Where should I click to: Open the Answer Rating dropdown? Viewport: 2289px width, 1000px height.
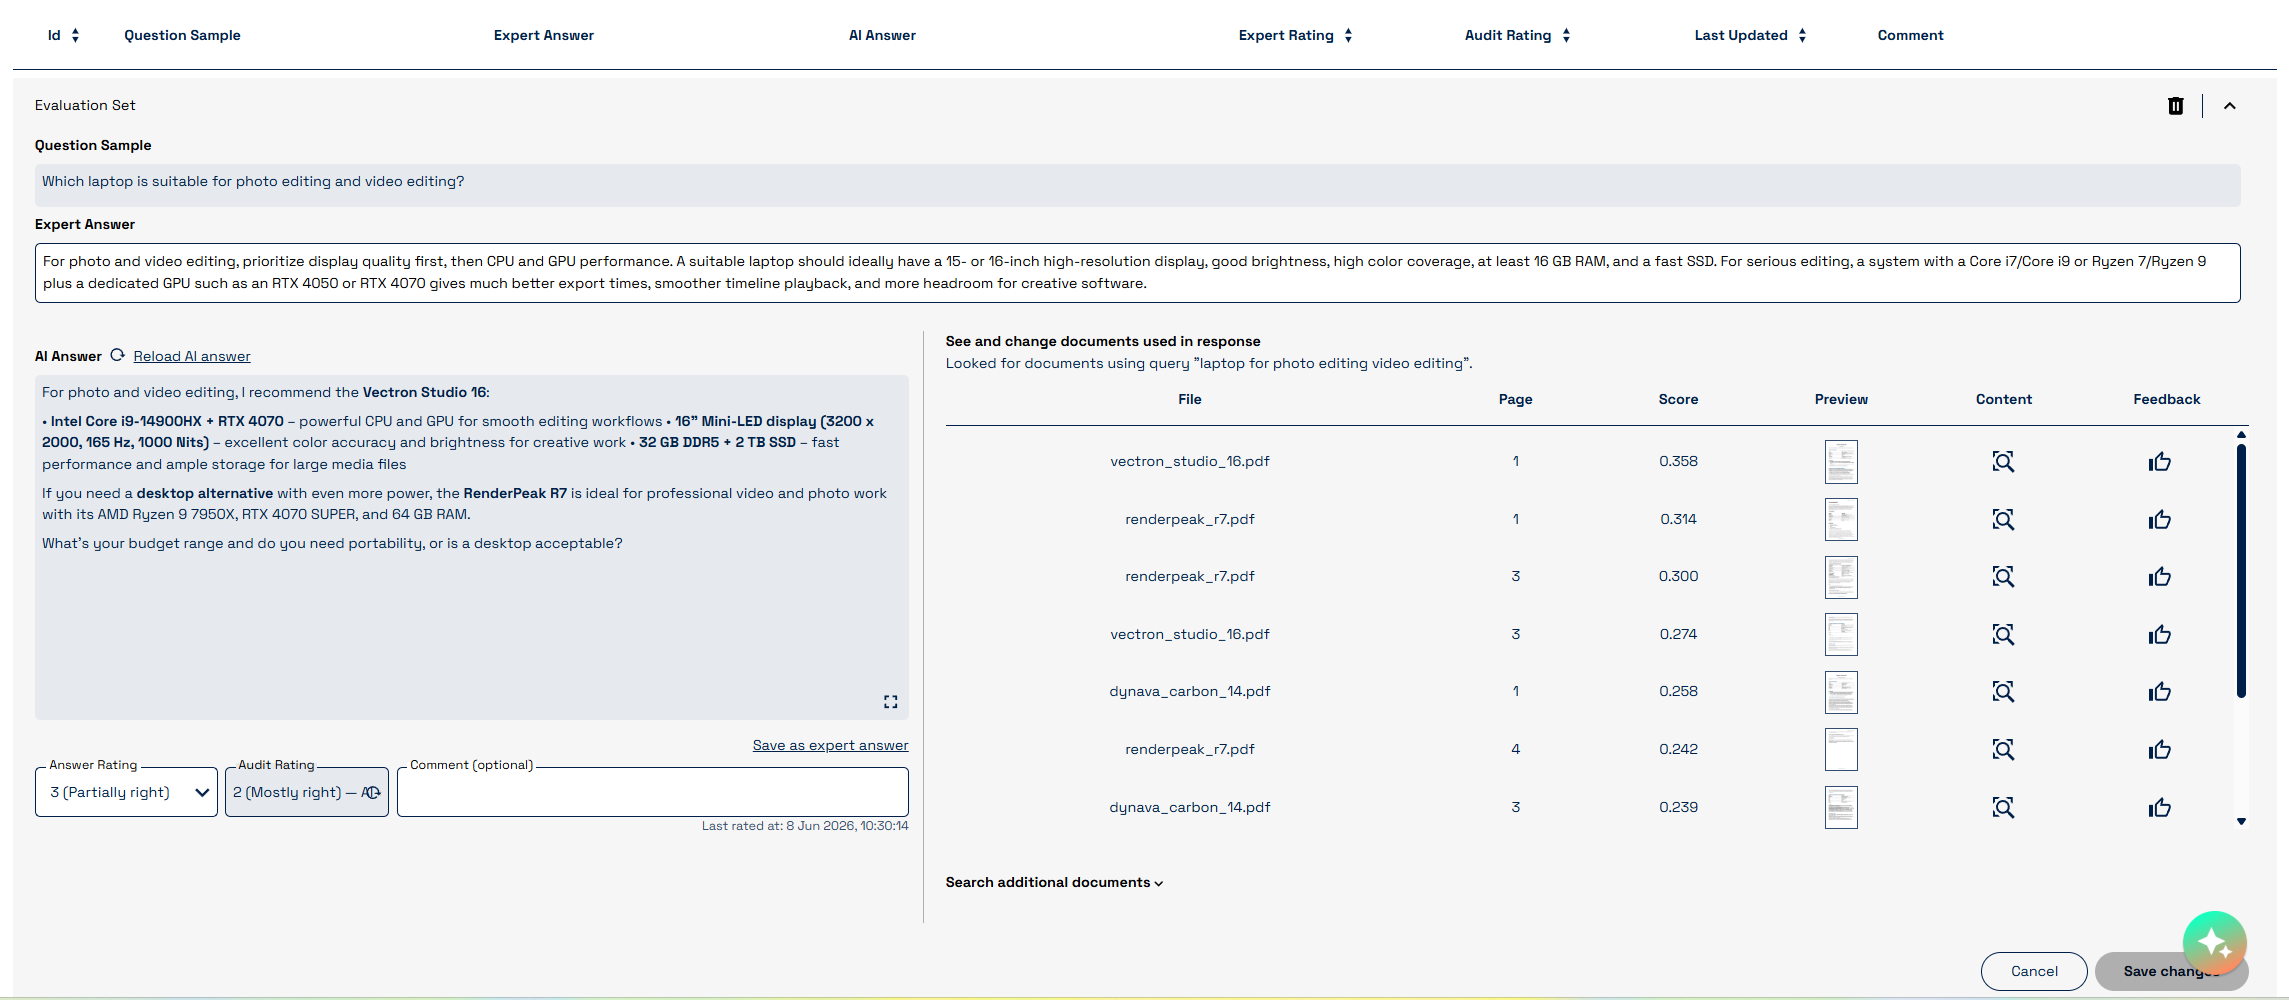[126, 792]
